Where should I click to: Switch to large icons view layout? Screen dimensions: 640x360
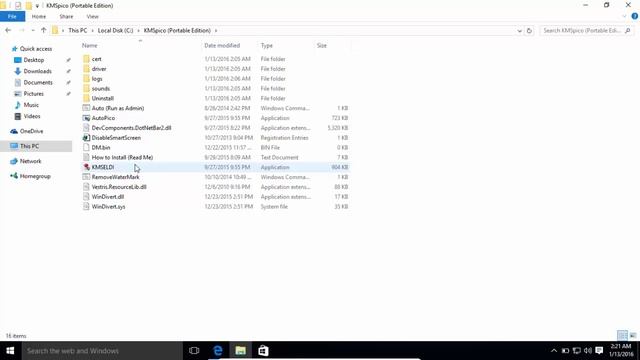(x=633, y=336)
